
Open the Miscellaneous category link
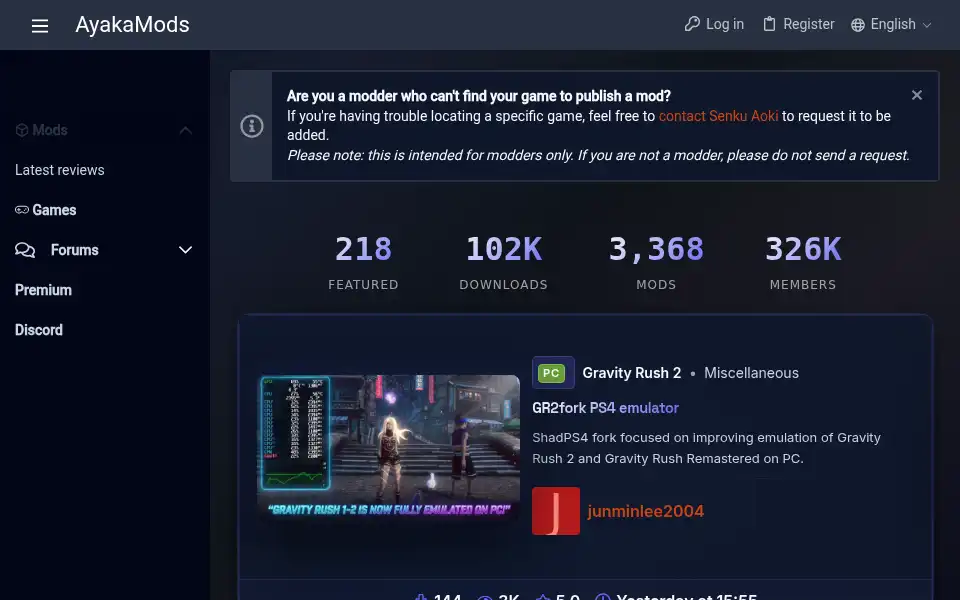click(751, 373)
